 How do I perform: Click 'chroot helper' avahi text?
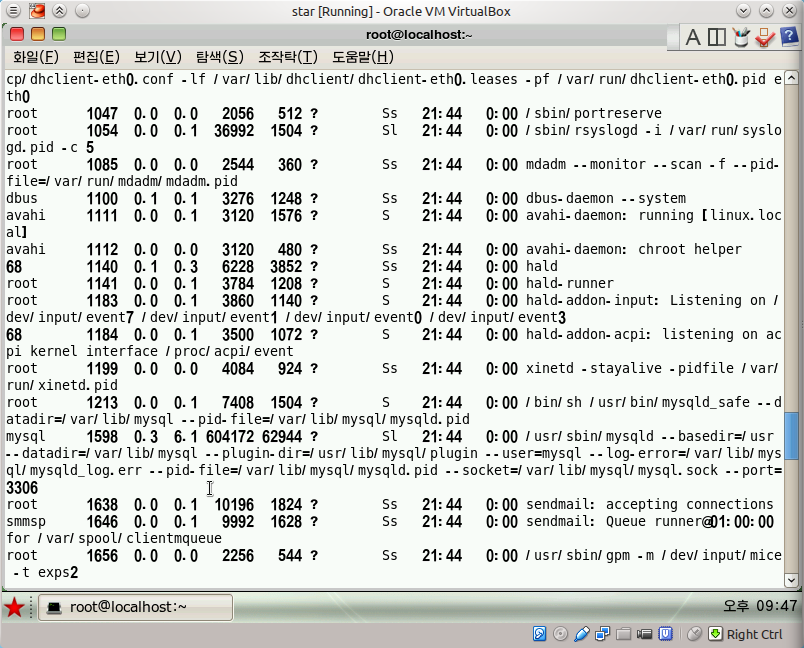click(x=690, y=250)
